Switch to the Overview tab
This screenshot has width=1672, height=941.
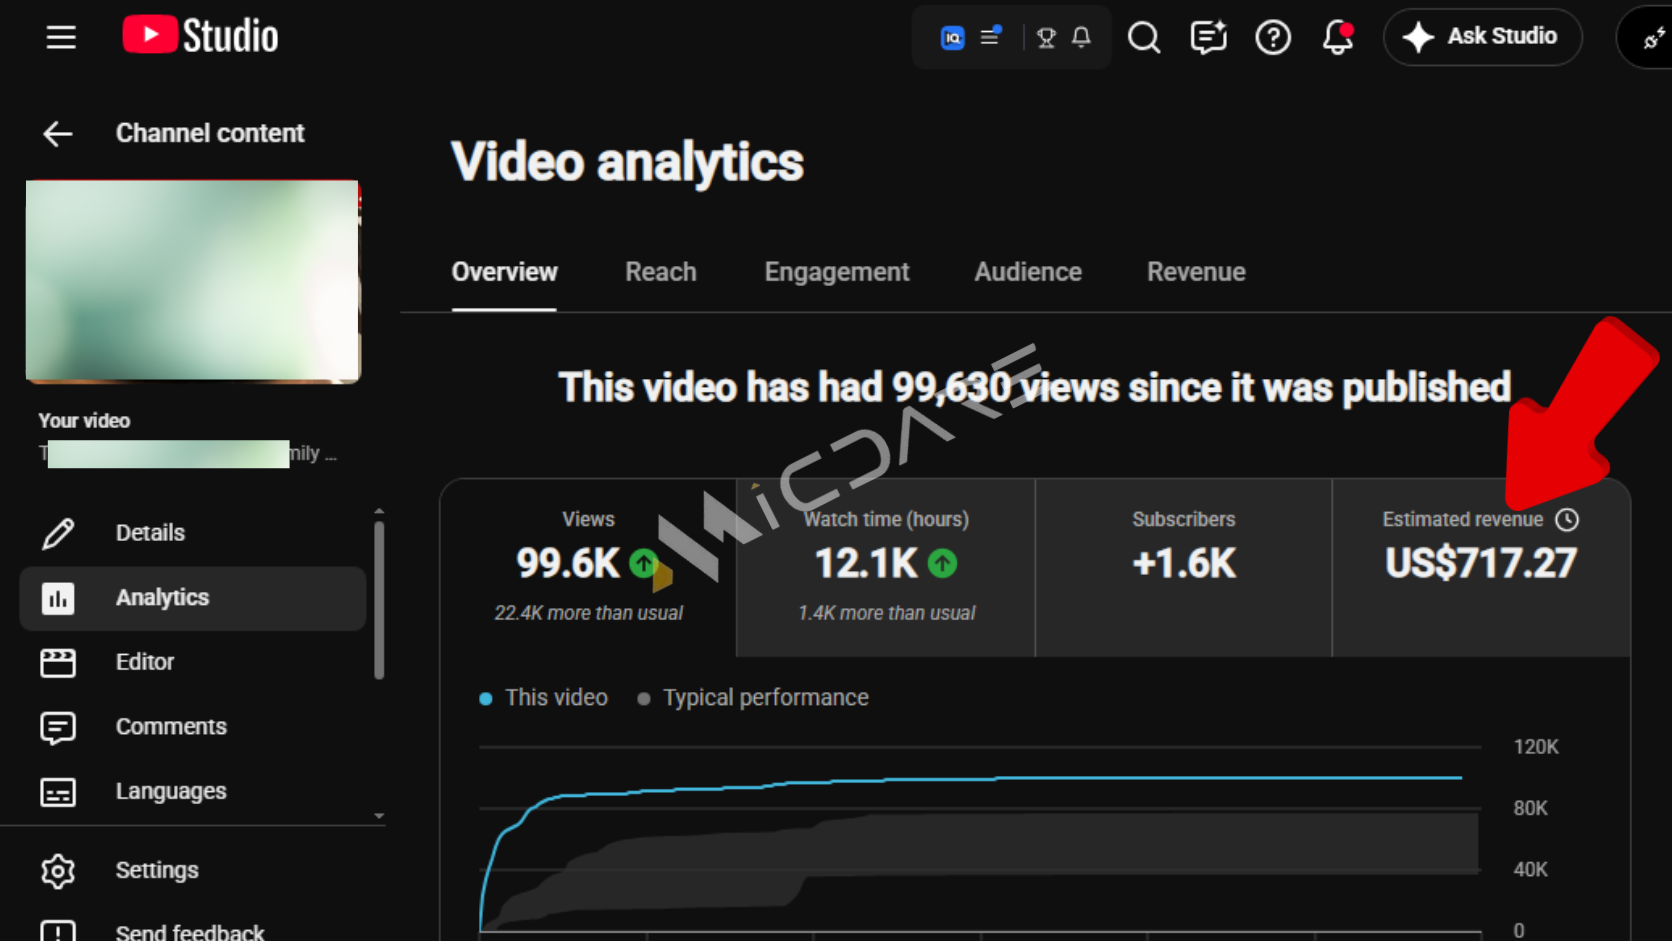504,272
